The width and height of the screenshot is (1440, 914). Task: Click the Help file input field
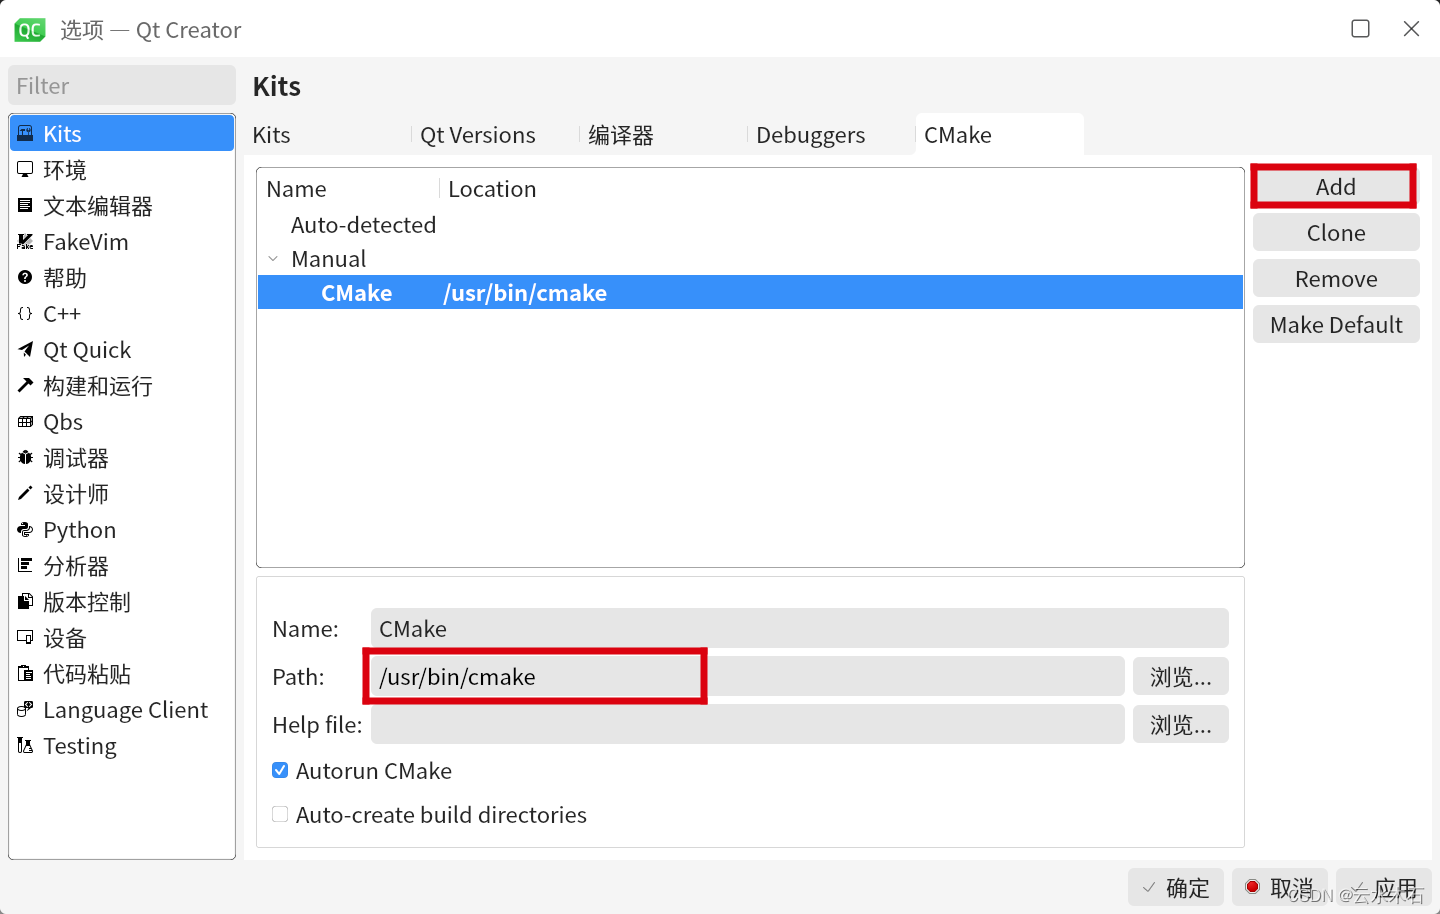tap(747, 725)
